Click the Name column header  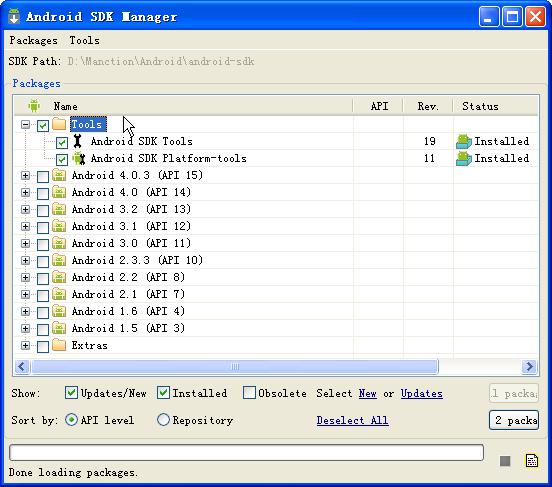point(65,106)
